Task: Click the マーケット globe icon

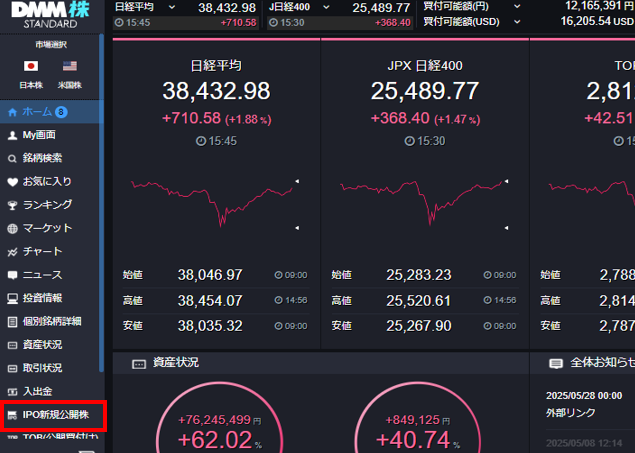Action: (x=12, y=228)
